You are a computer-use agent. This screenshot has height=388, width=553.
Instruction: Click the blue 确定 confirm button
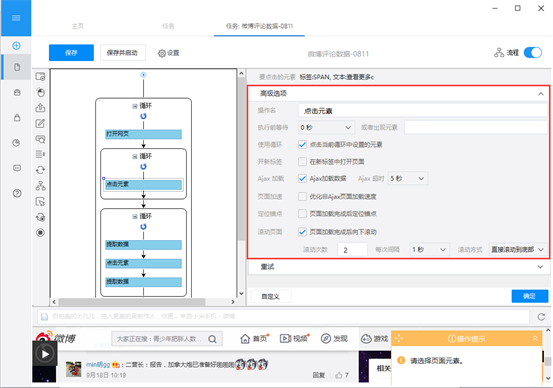pyautogui.click(x=529, y=296)
